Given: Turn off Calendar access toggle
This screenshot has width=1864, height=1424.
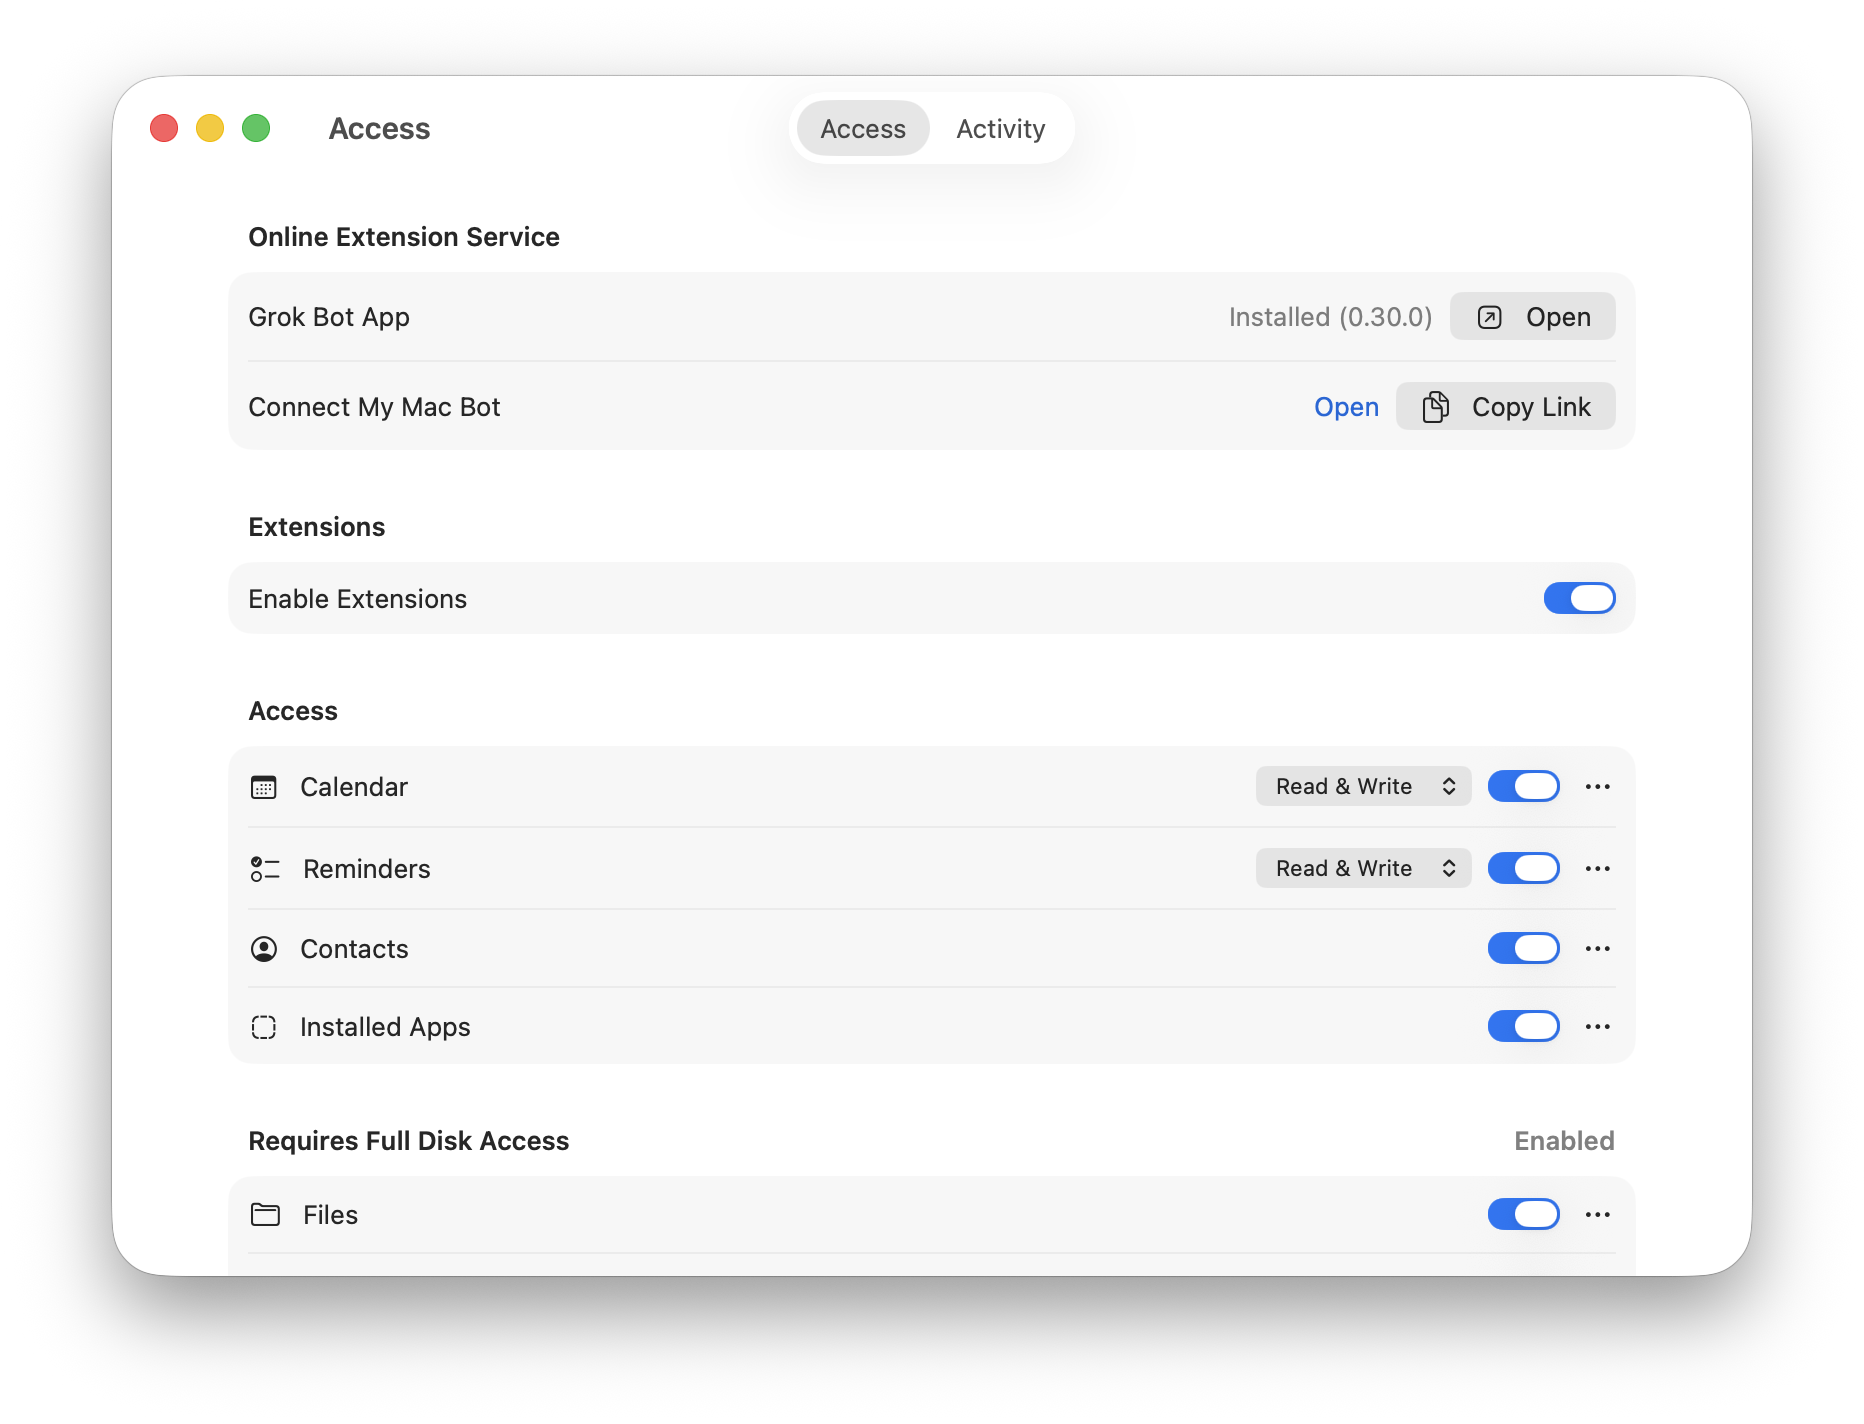Looking at the screenshot, I should tap(1524, 787).
